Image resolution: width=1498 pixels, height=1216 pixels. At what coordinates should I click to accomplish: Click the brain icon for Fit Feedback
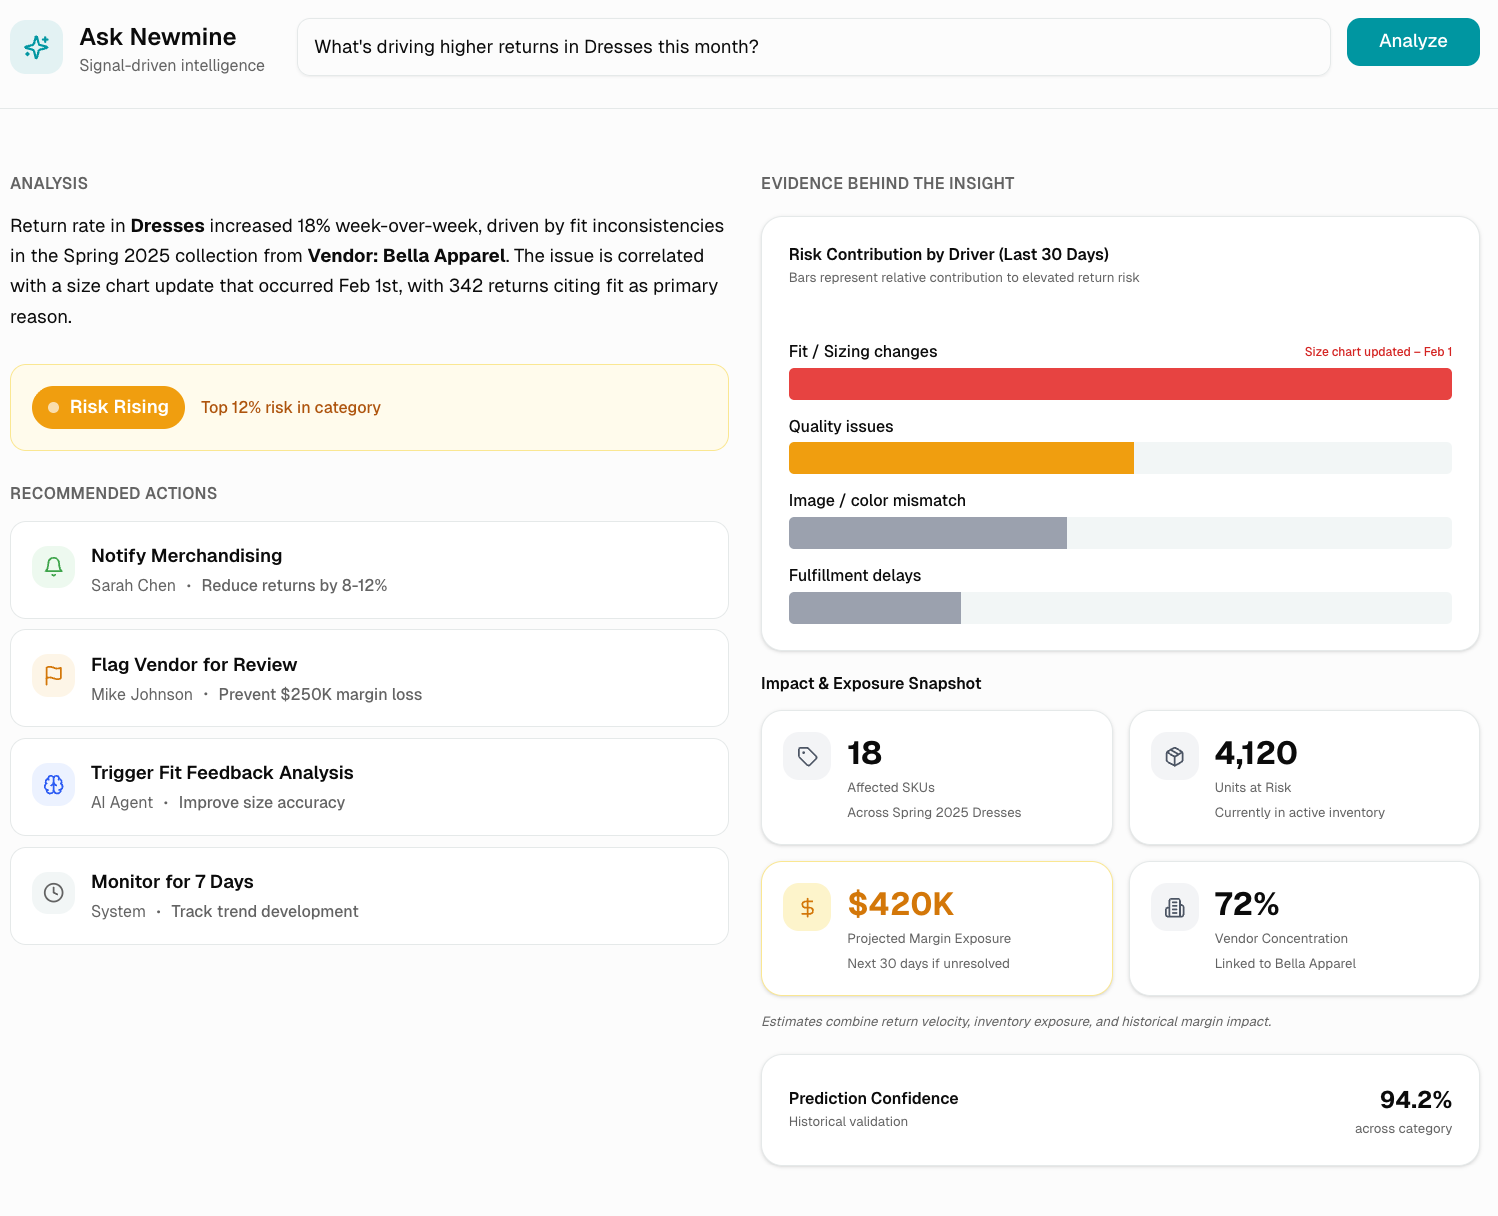coord(54,785)
